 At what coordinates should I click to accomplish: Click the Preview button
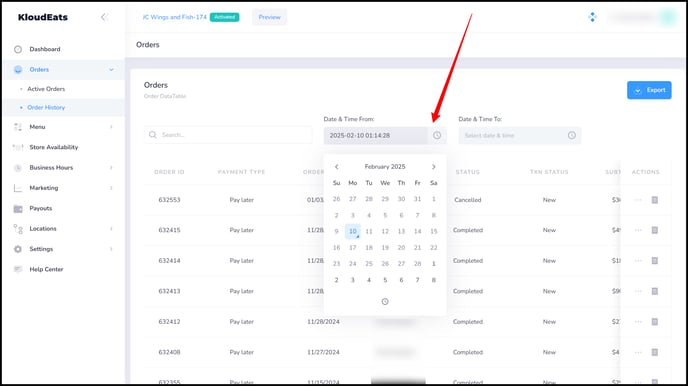269,17
